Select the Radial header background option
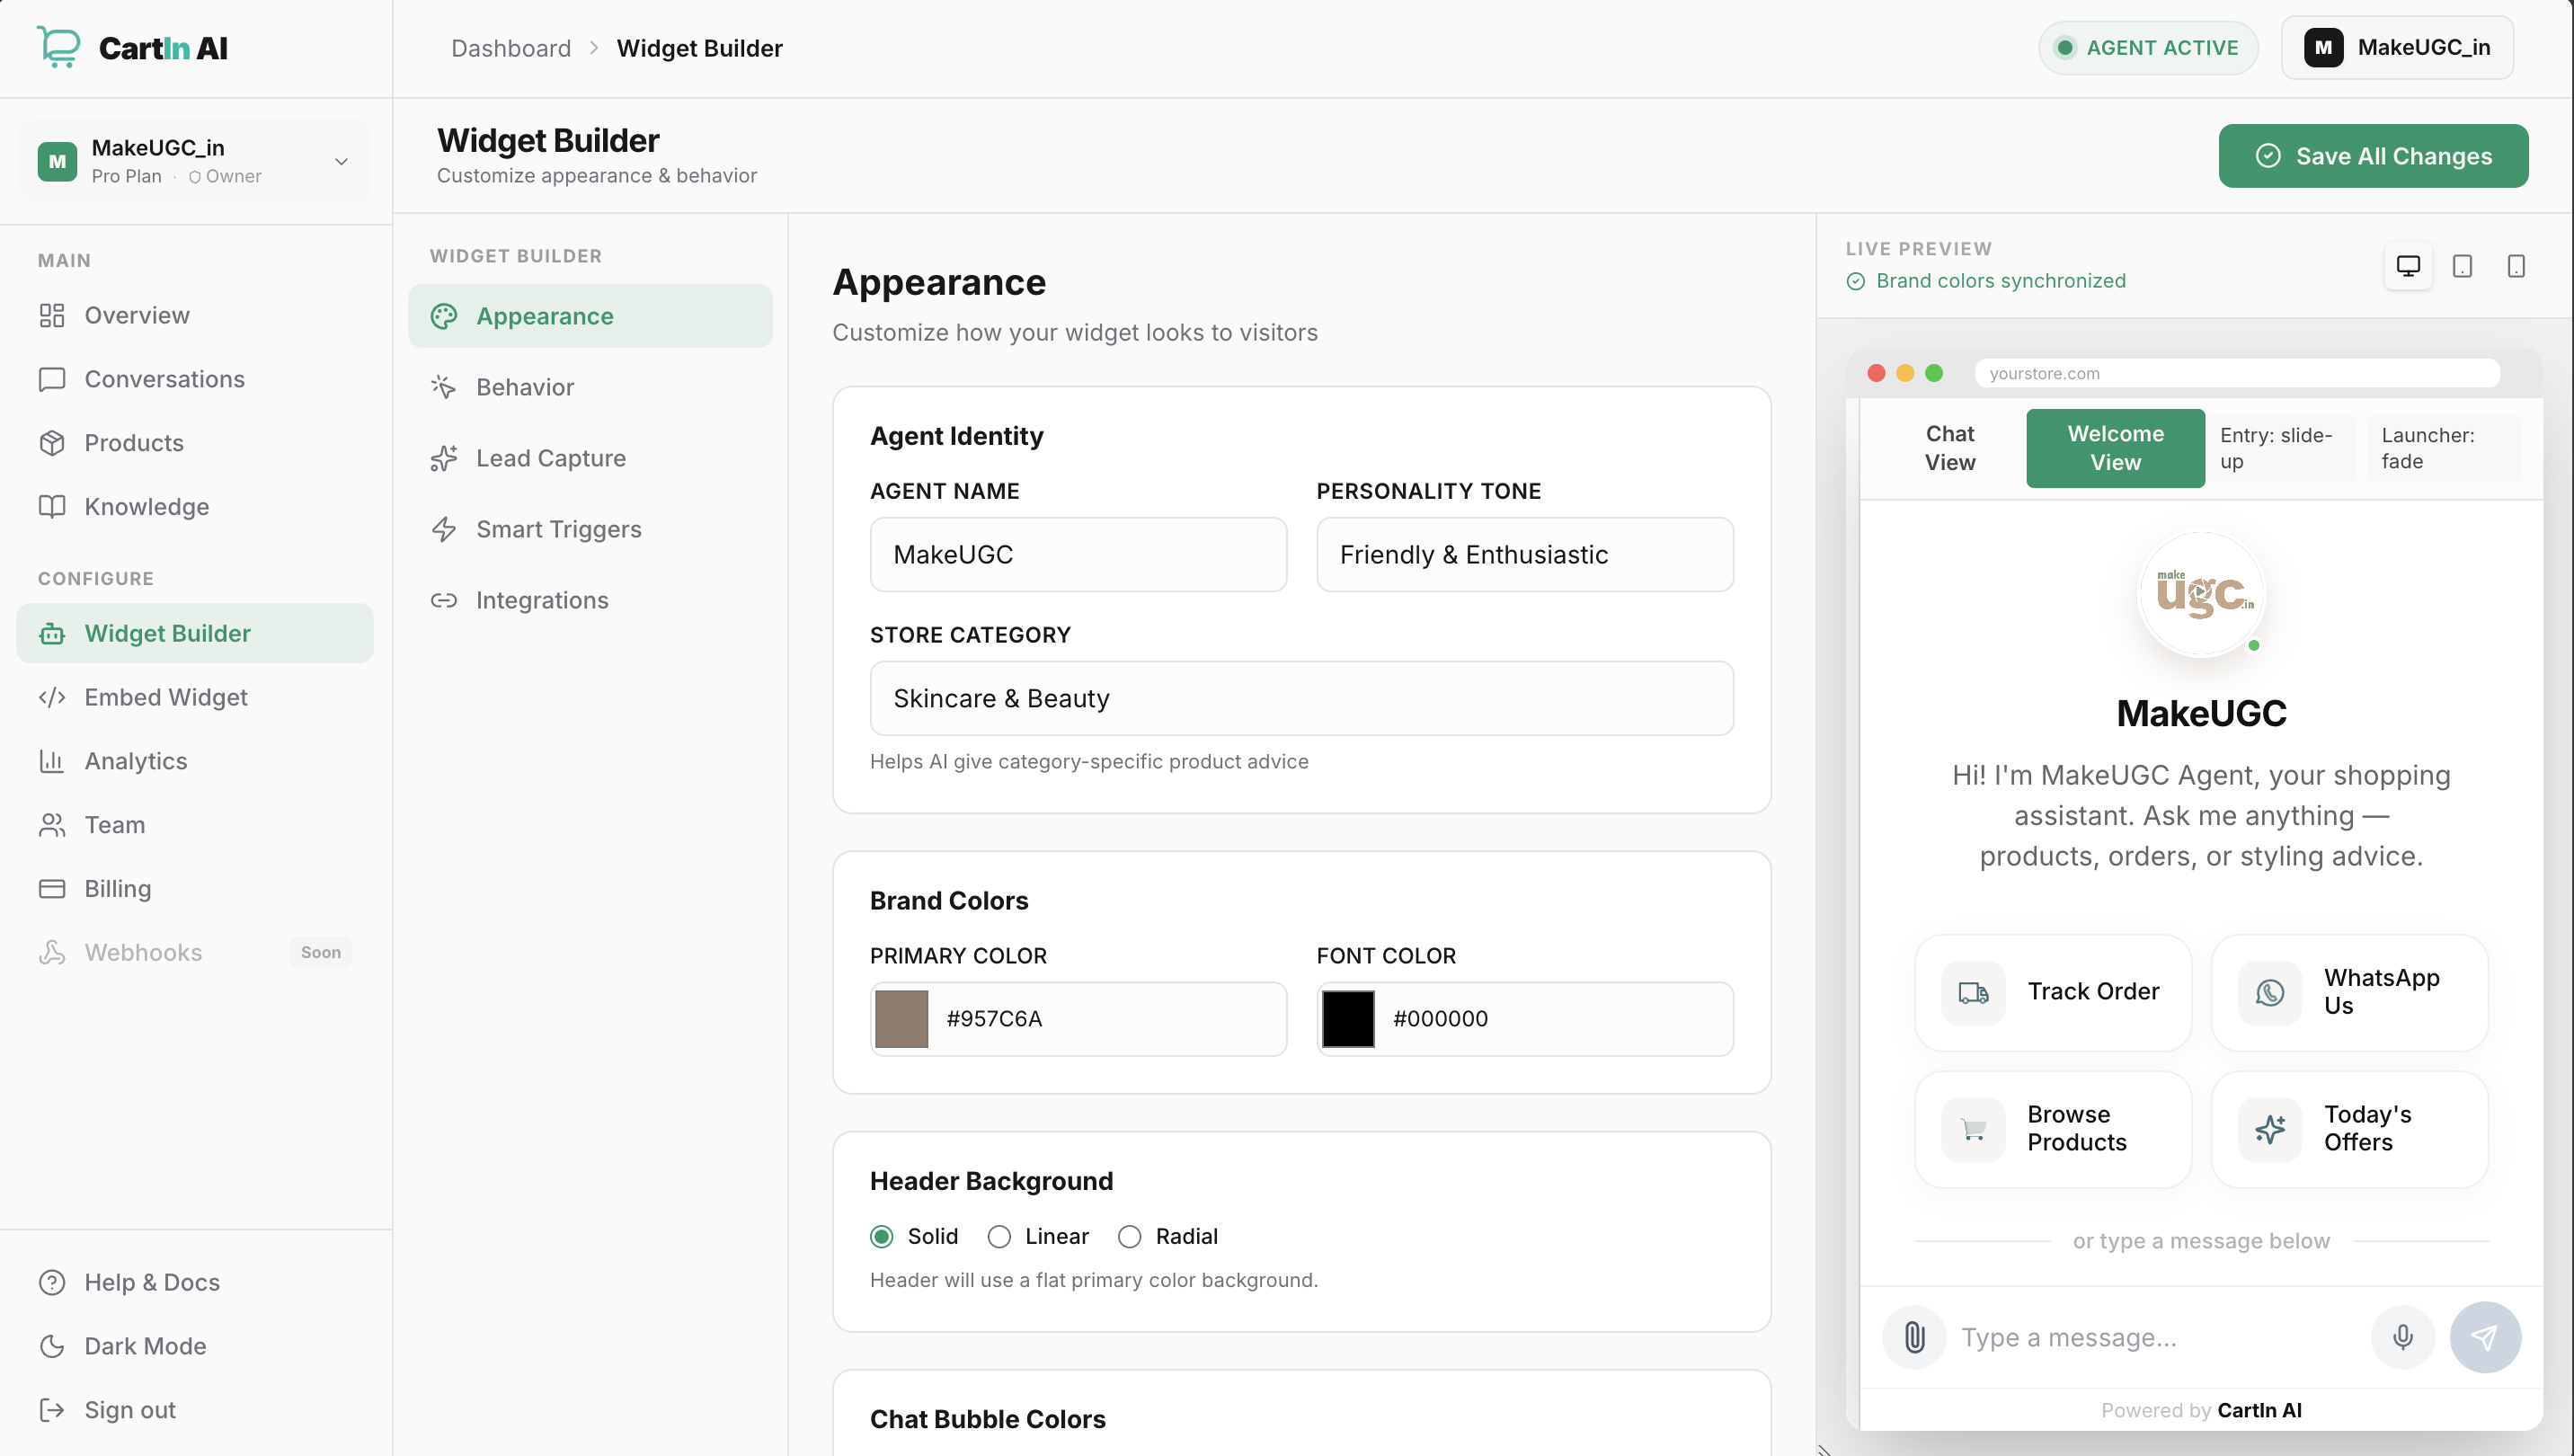 coord(1130,1237)
